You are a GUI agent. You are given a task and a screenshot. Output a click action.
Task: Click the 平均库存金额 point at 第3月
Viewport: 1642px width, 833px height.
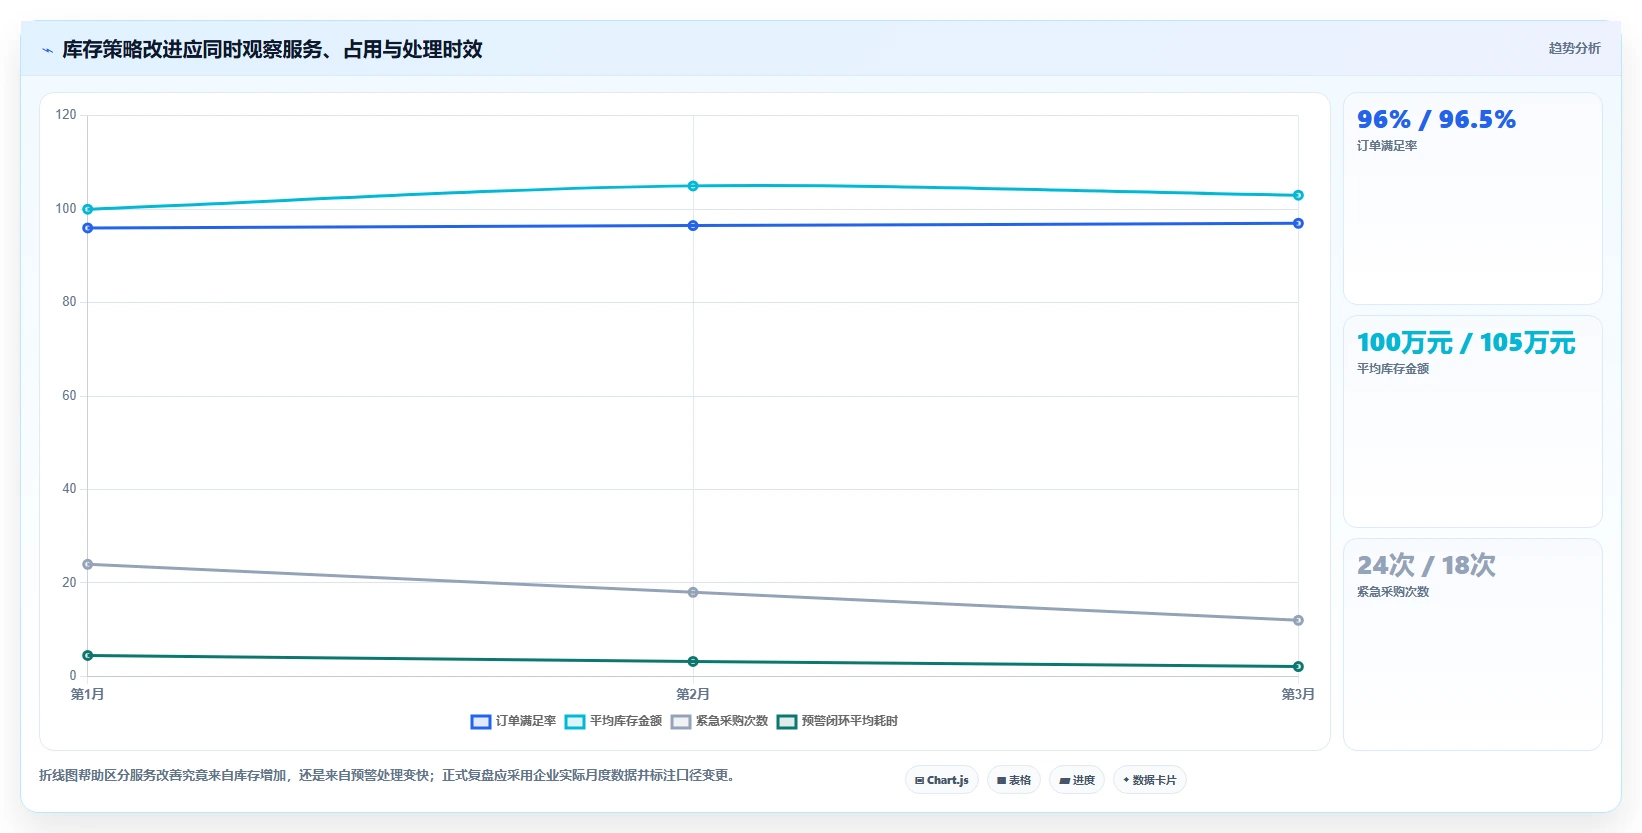click(1298, 195)
